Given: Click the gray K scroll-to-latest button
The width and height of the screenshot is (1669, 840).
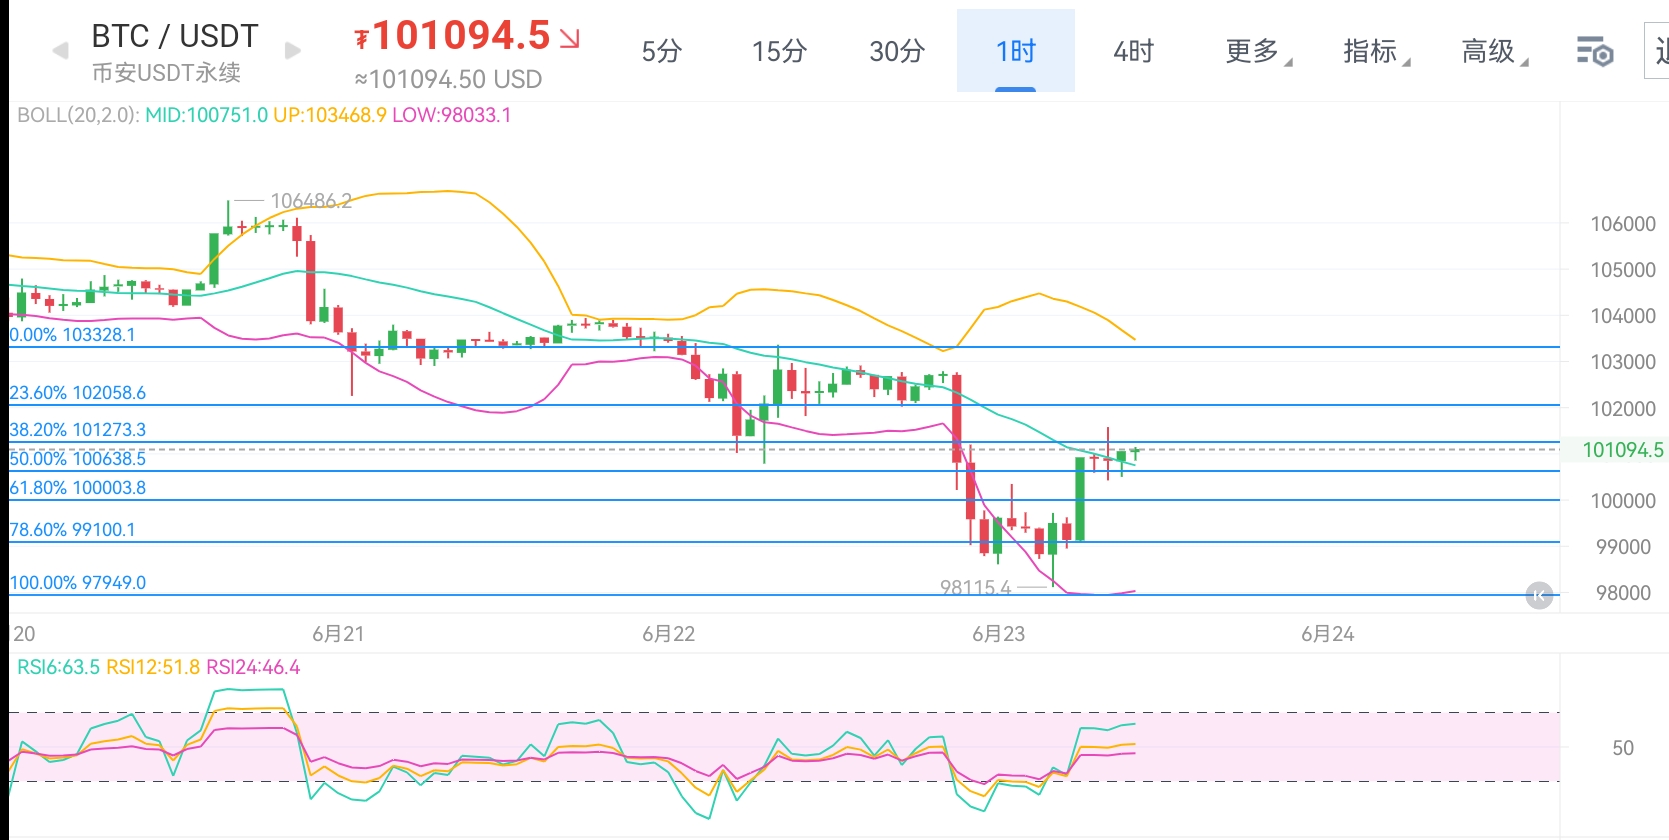Looking at the screenshot, I should click(x=1540, y=596).
